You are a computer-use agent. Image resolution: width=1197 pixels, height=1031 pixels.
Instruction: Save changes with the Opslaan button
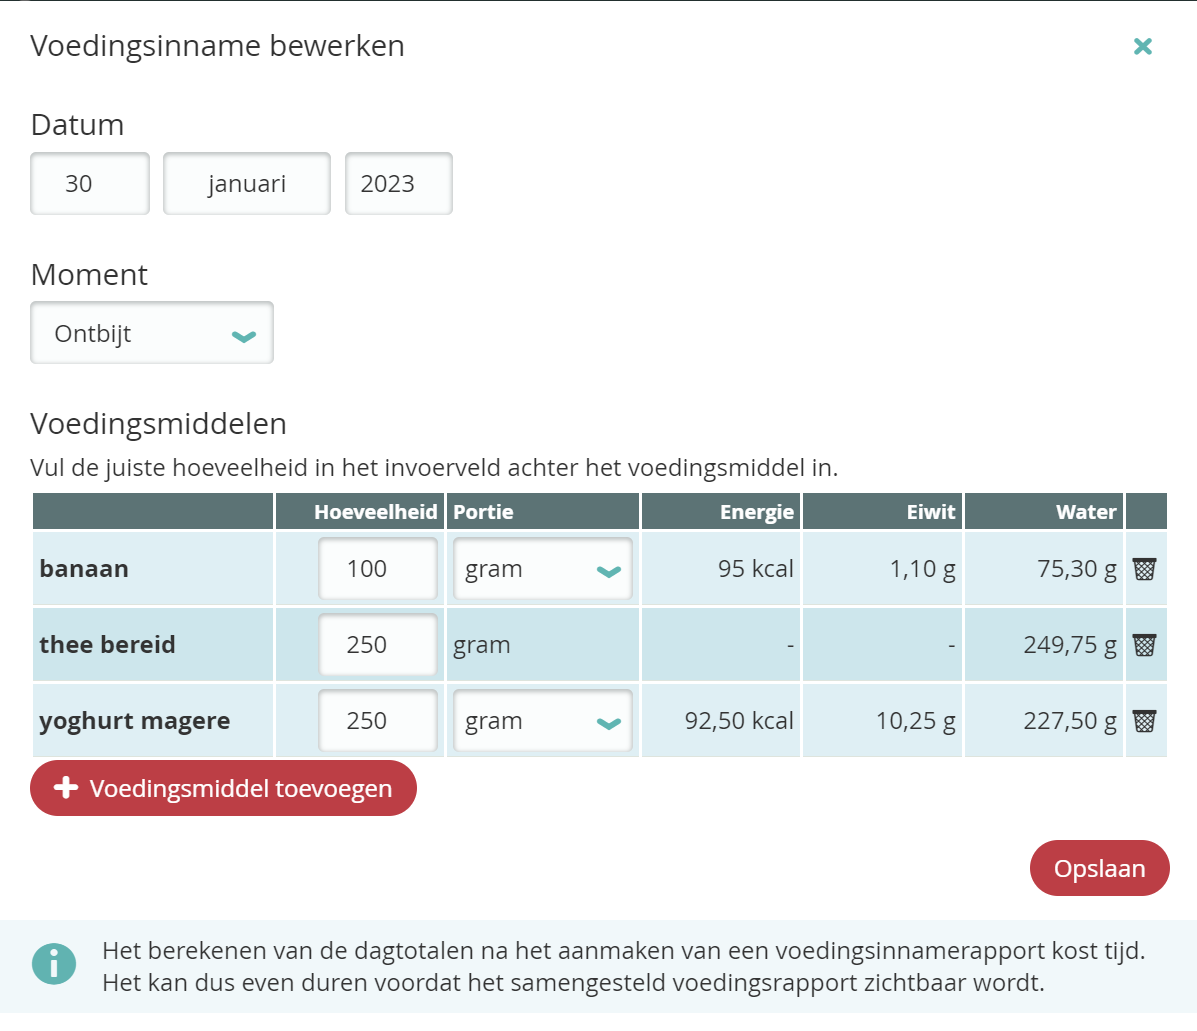1099,868
